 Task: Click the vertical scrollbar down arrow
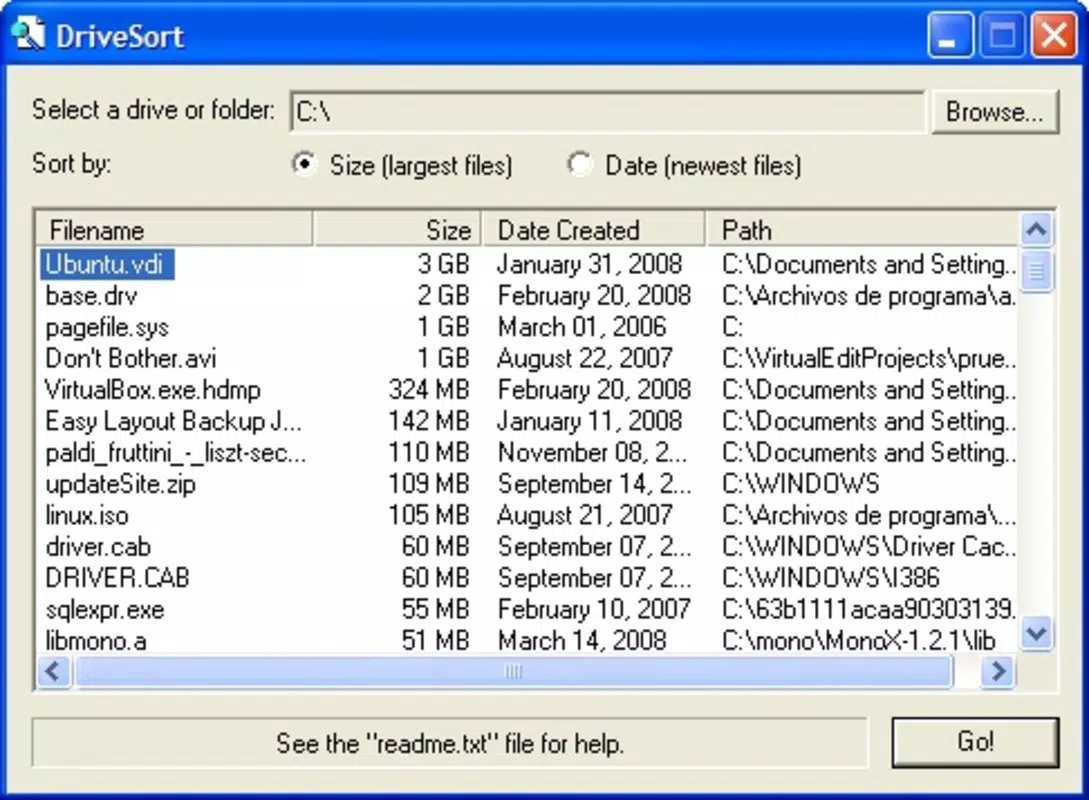coord(1036,633)
